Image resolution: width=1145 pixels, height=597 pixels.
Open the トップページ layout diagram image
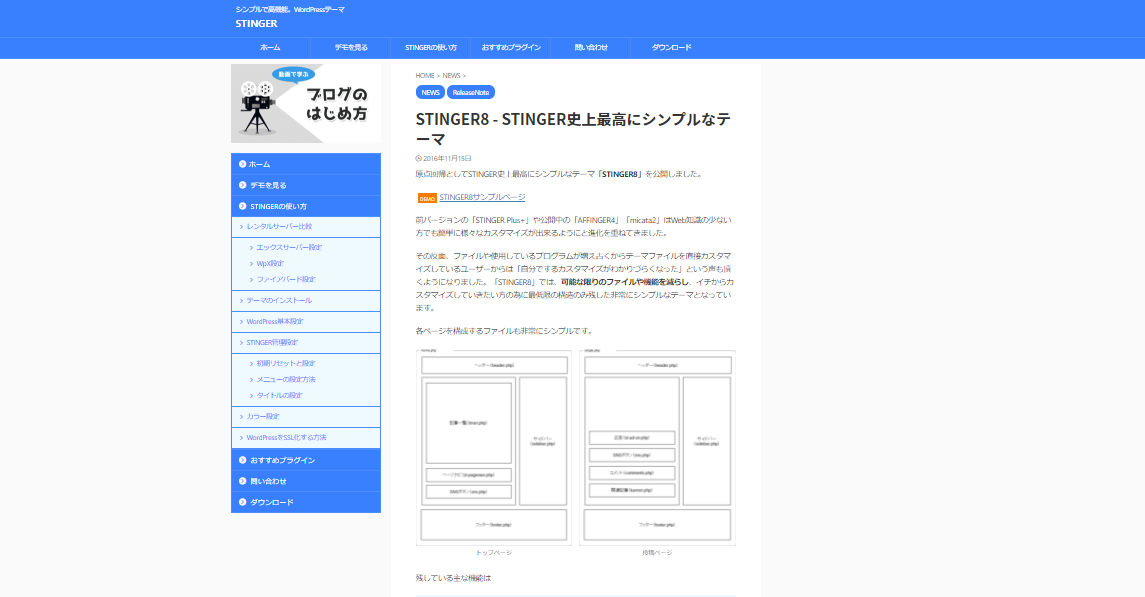494,448
